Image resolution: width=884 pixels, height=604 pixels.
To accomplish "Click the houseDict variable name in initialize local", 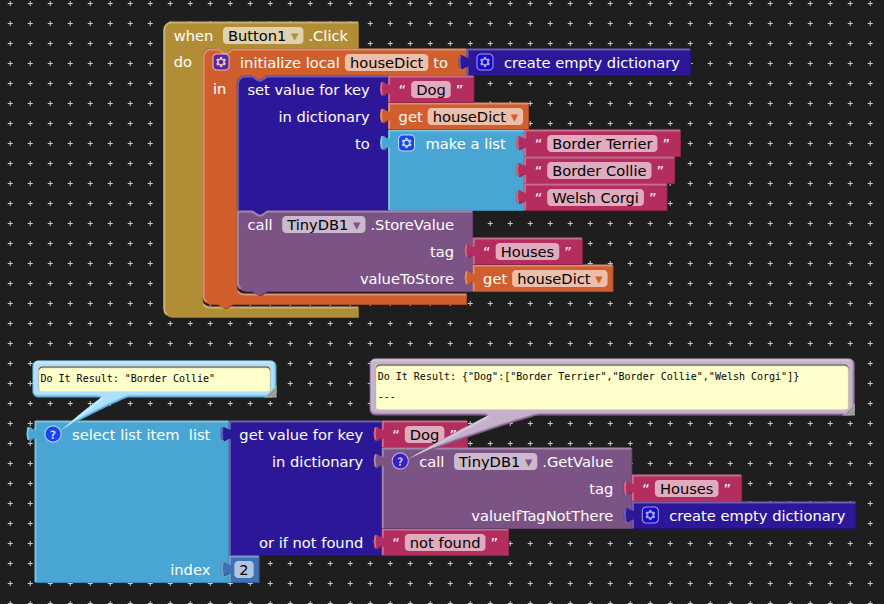I will (x=386, y=63).
